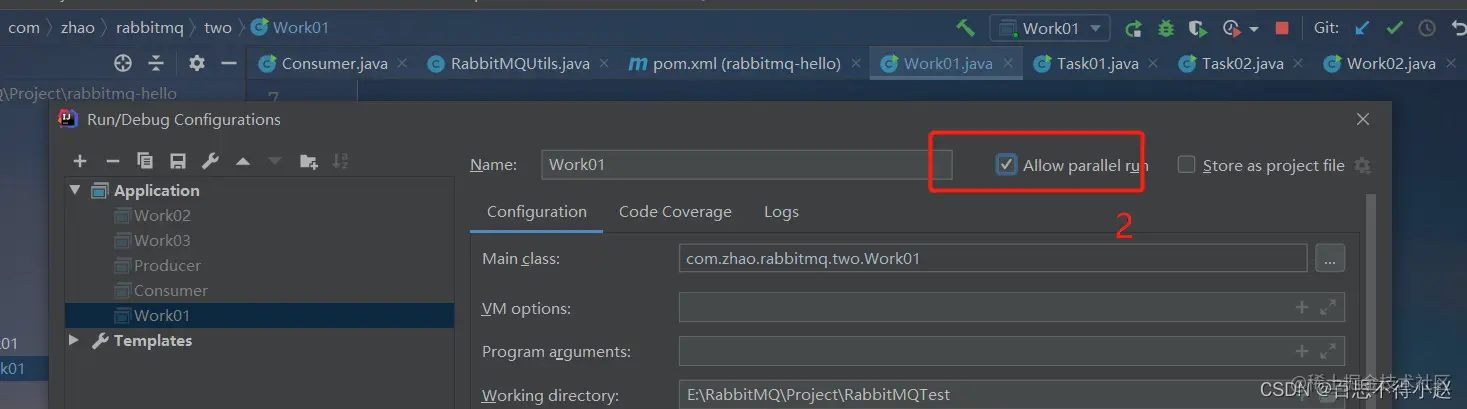This screenshot has height=409, width=1467.
Task: Collapse the Application tree node
Action: [75, 190]
